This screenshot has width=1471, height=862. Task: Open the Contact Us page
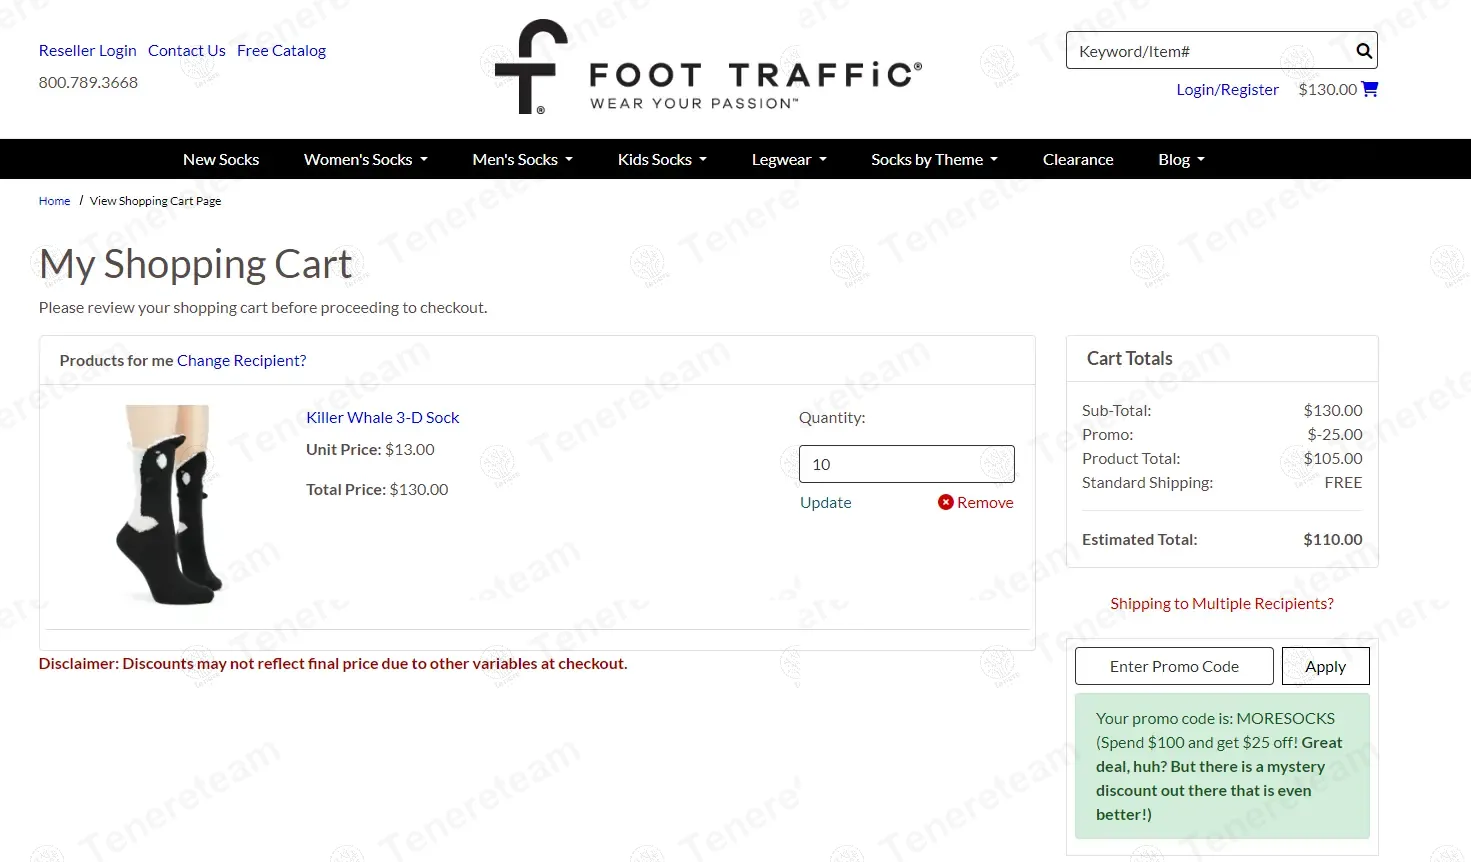pos(187,50)
